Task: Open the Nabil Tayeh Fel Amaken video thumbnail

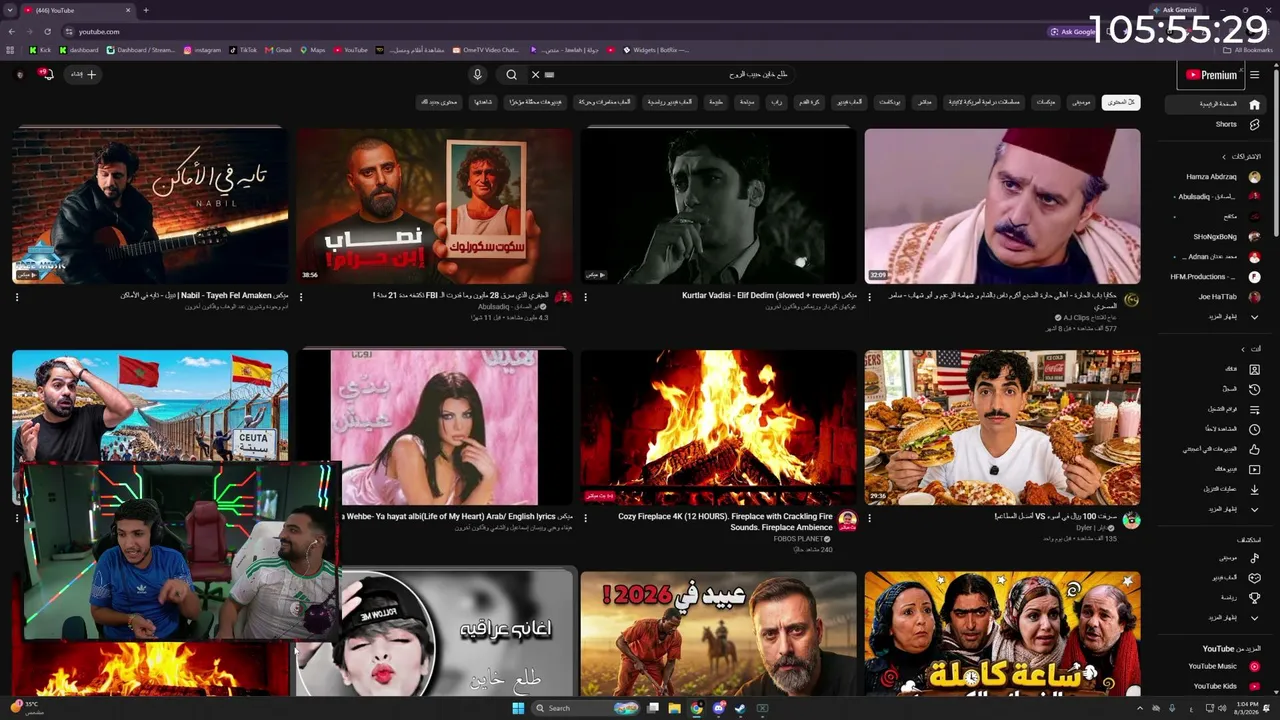Action: coord(150,206)
